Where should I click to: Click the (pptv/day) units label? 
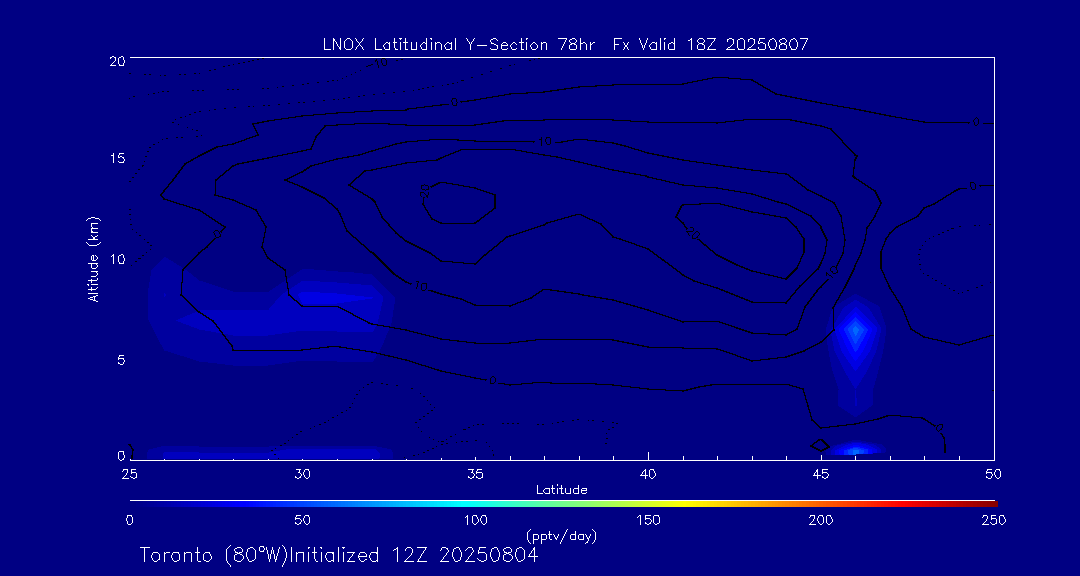(562, 536)
